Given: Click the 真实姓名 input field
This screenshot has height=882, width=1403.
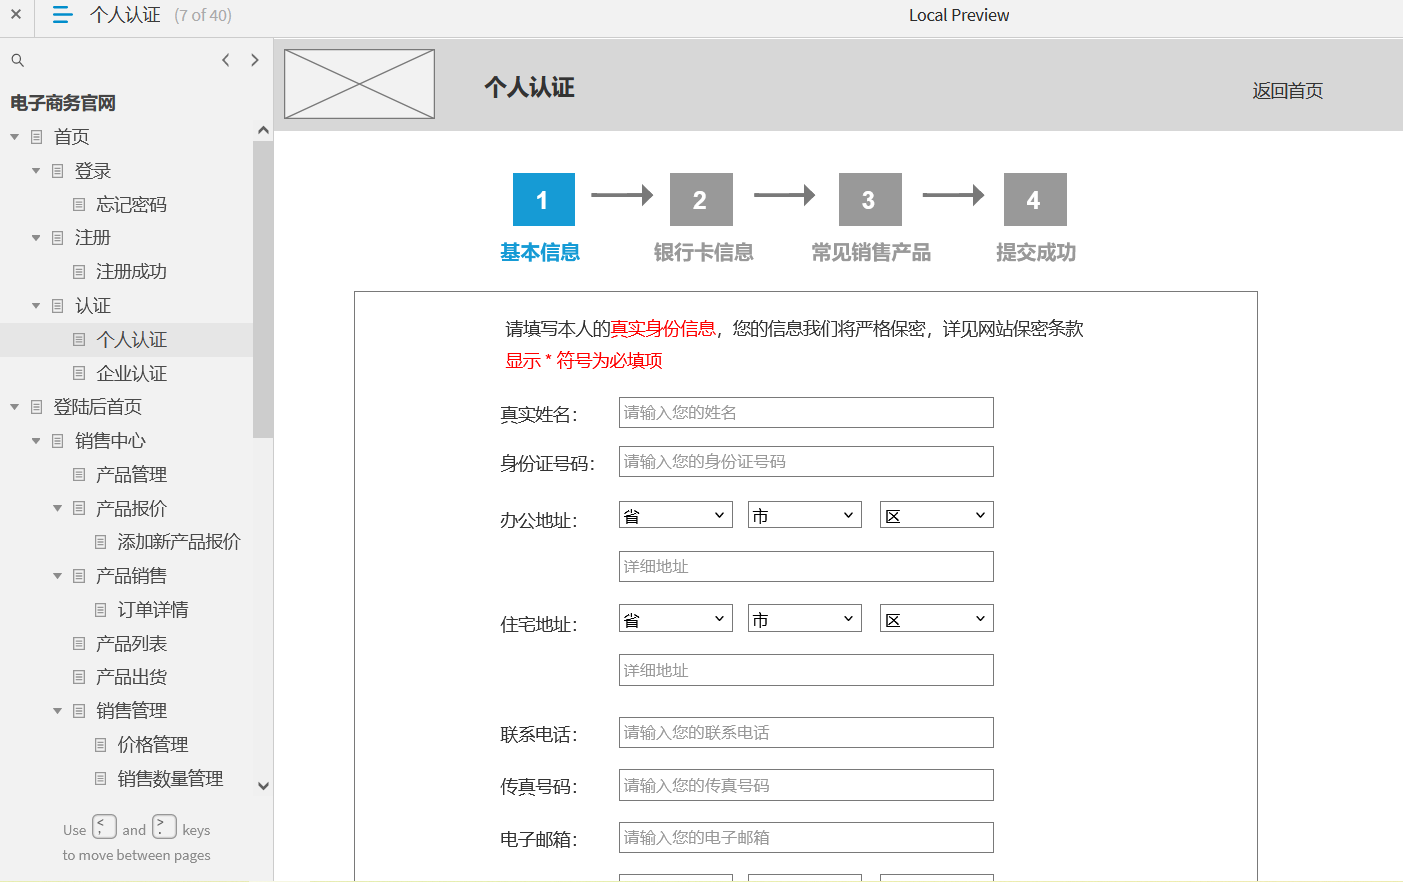Looking at the screenshot, I should pyautogui.click(x=806, y=413).
